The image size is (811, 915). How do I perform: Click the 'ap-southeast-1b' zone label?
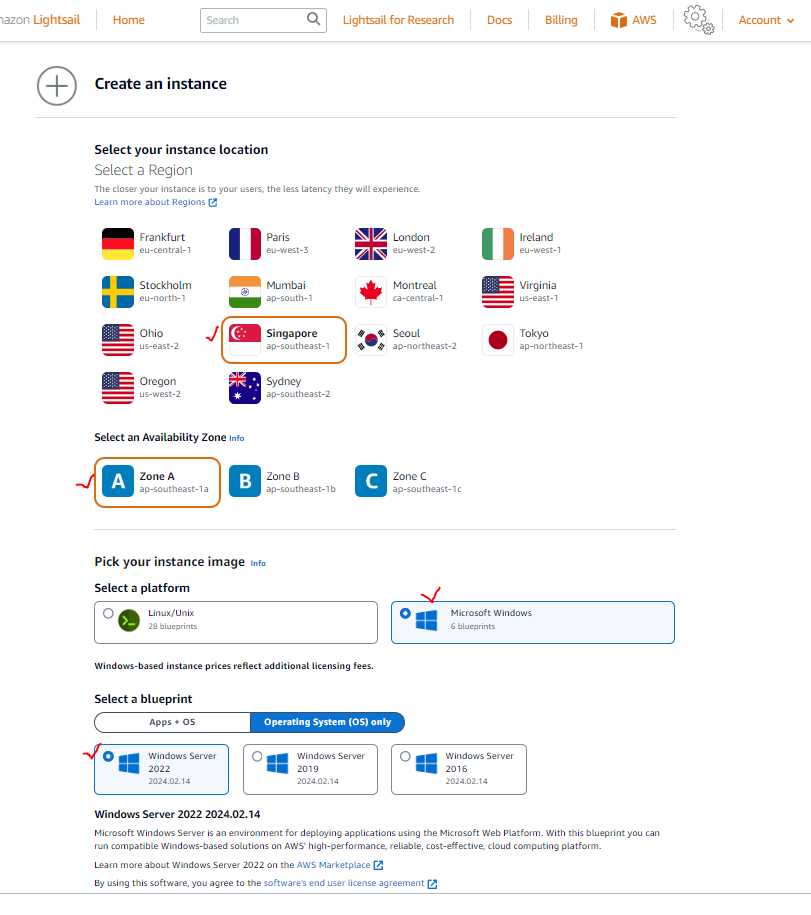tap(301, 489)
